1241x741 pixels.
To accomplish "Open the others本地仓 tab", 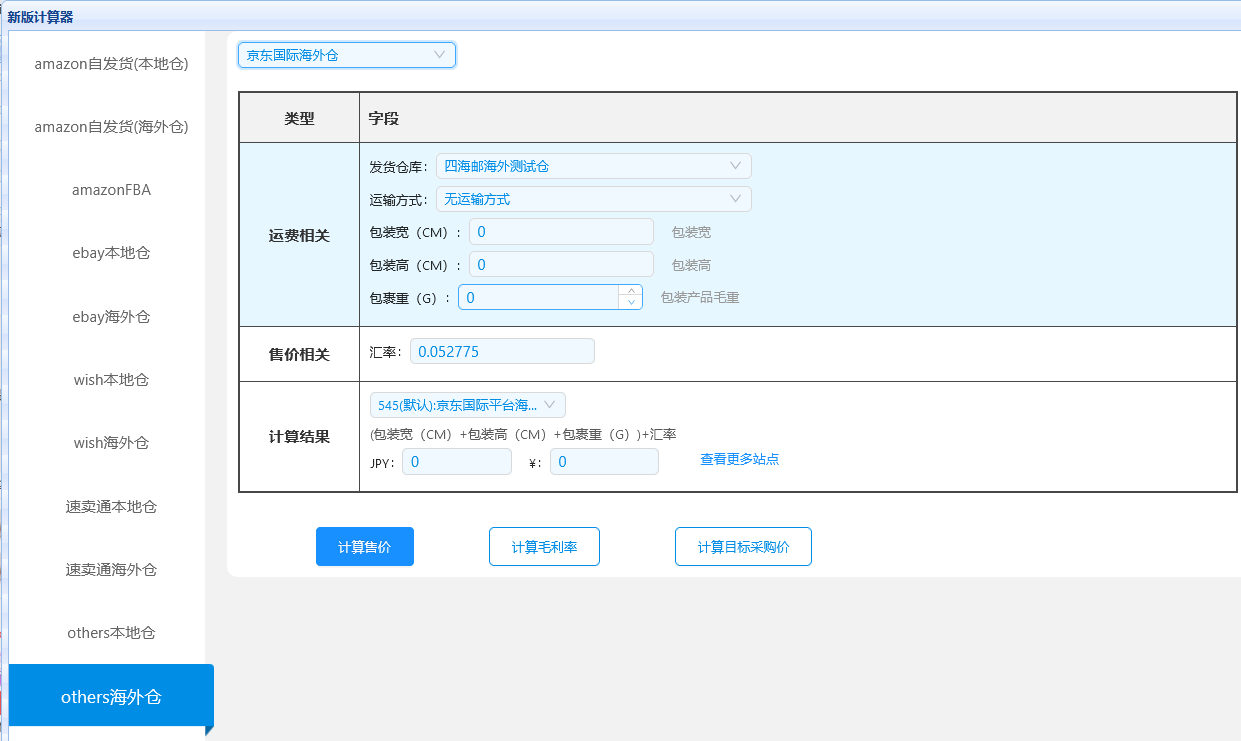I will [x=111, y=633].
